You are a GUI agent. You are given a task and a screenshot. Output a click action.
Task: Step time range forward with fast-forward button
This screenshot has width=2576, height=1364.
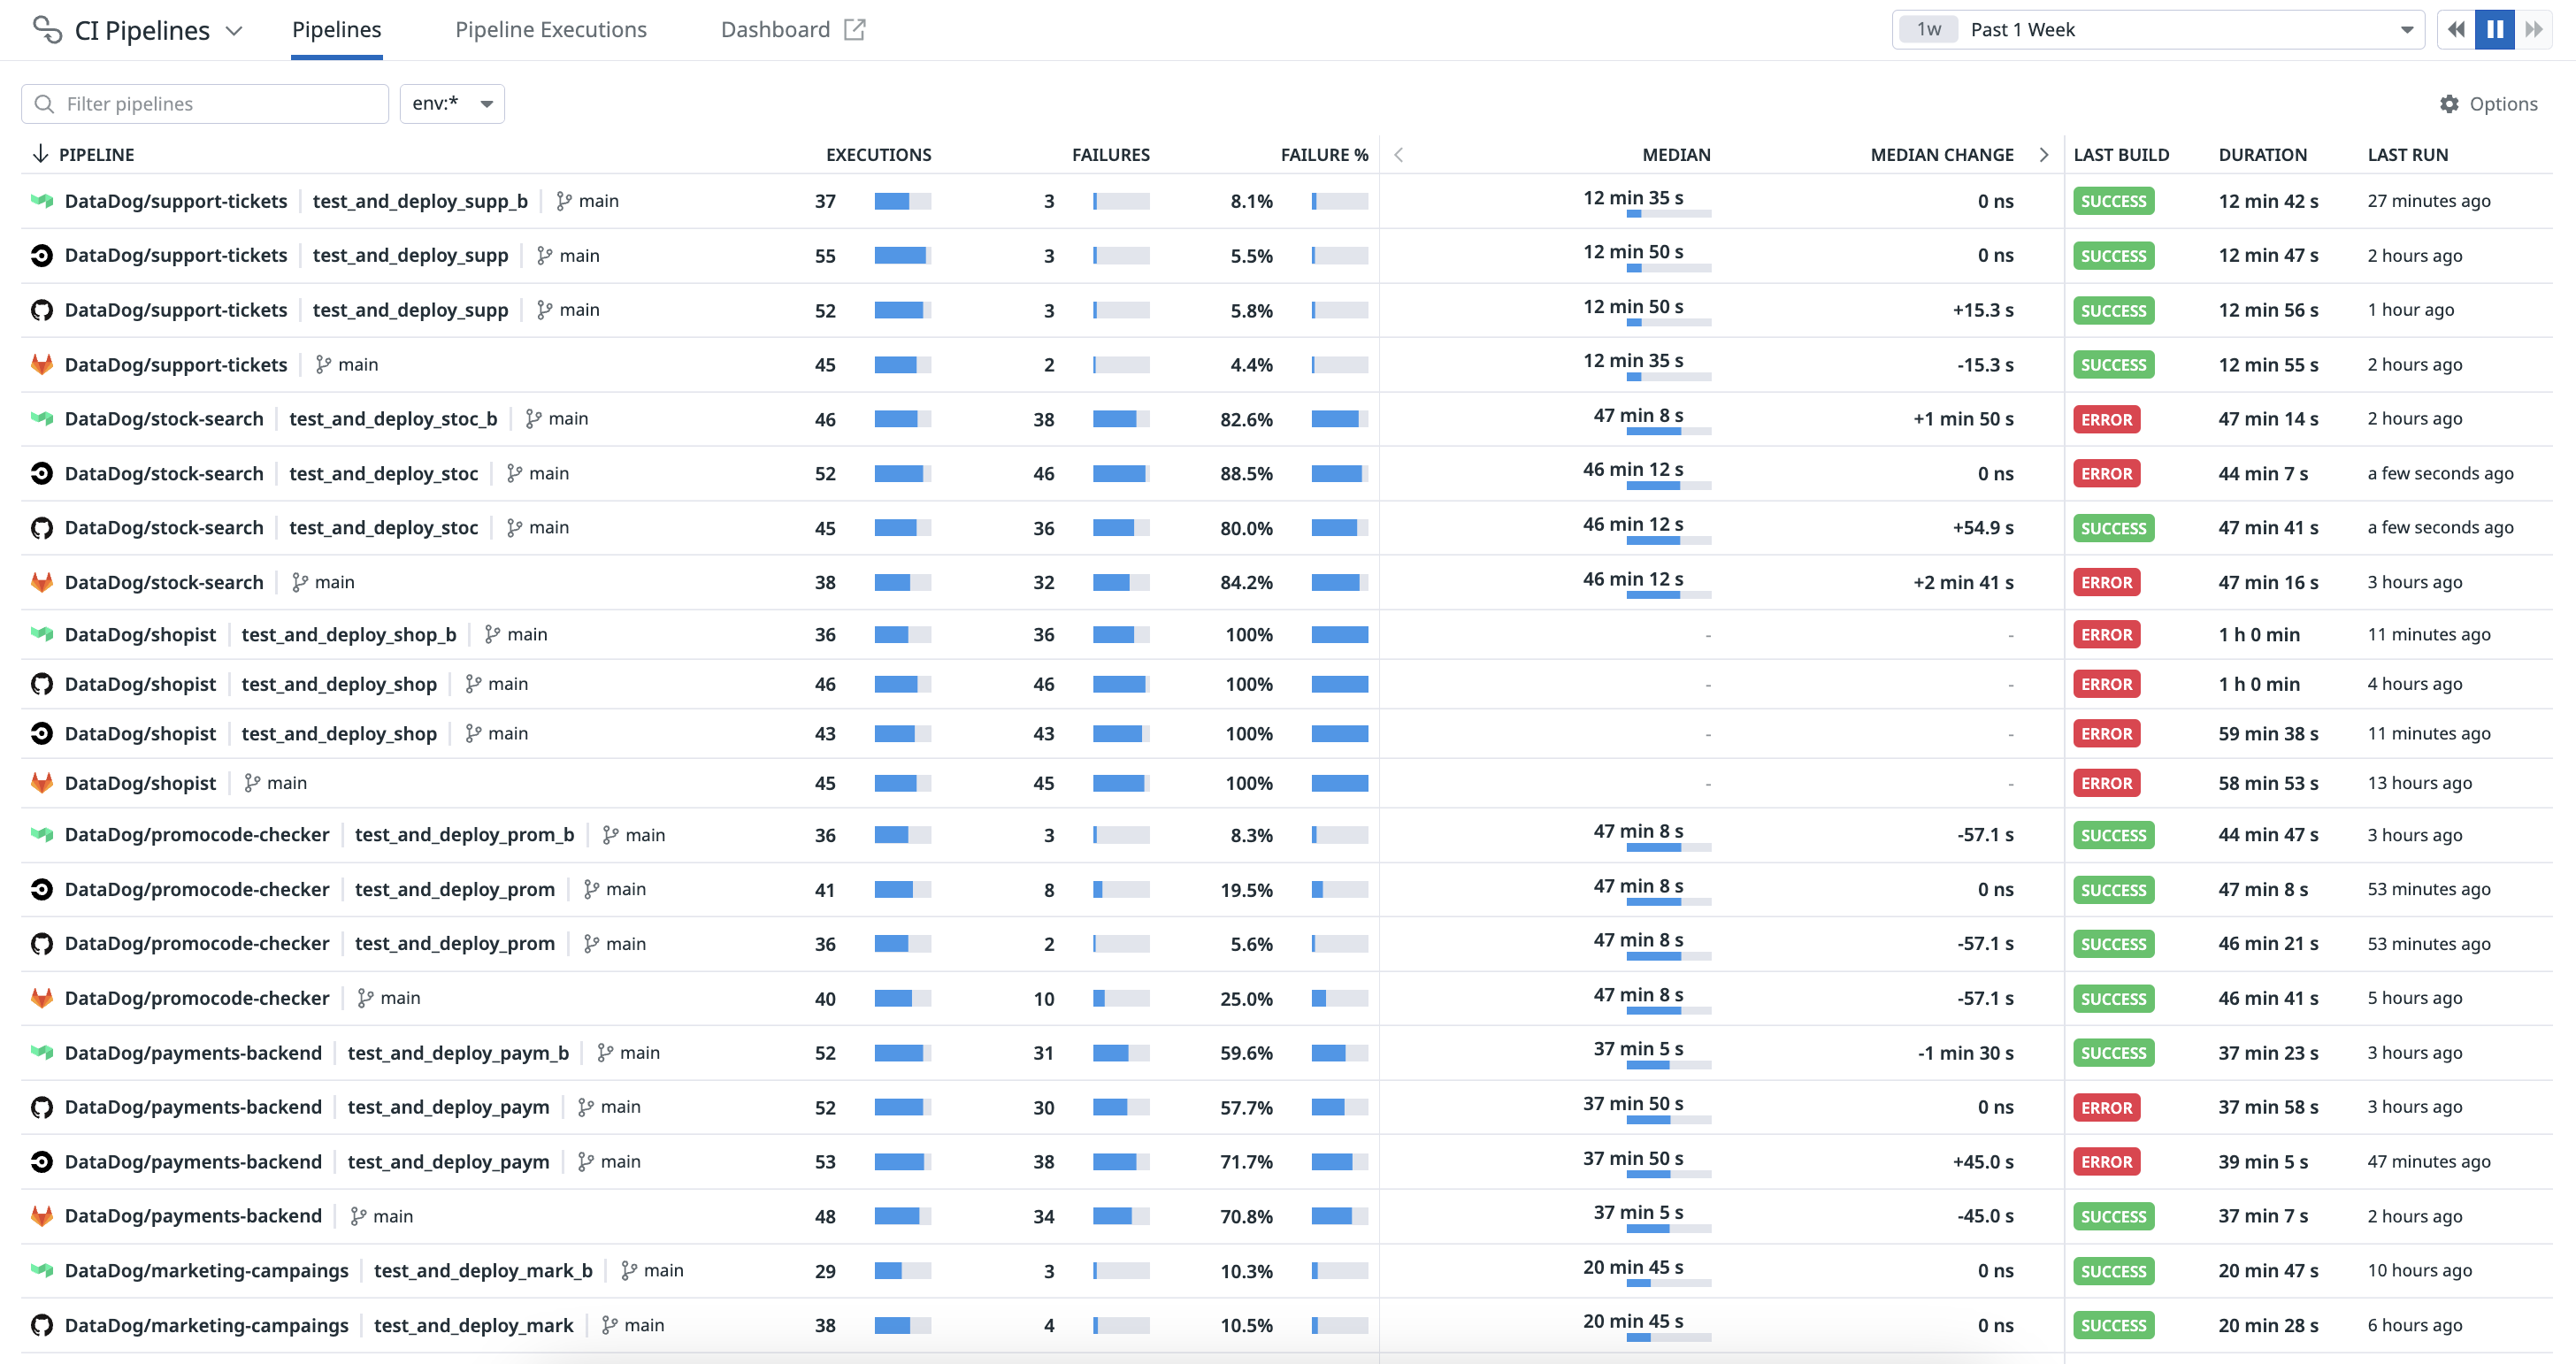2533,30
